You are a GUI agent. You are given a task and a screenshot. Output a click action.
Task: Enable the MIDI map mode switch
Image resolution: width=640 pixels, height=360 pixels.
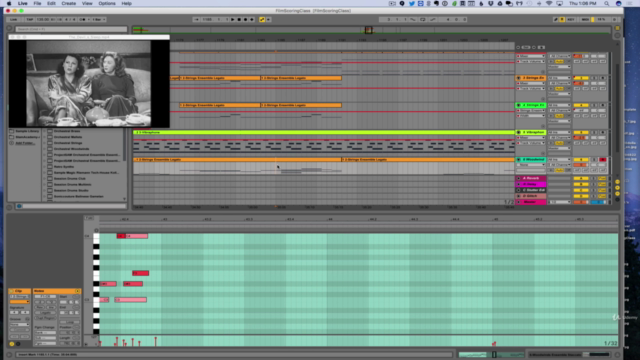[585, 19]
